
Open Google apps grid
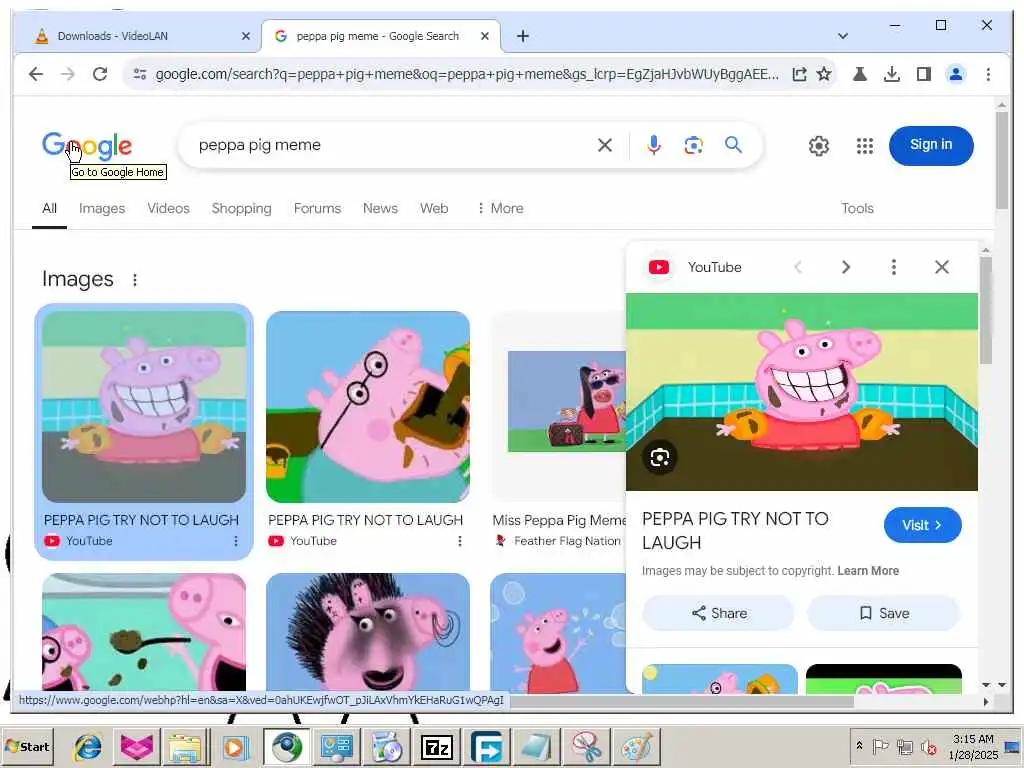coord(865,146)
